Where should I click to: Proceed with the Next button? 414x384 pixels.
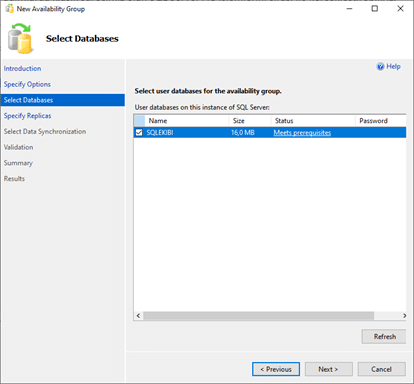(x=328, y=369)
